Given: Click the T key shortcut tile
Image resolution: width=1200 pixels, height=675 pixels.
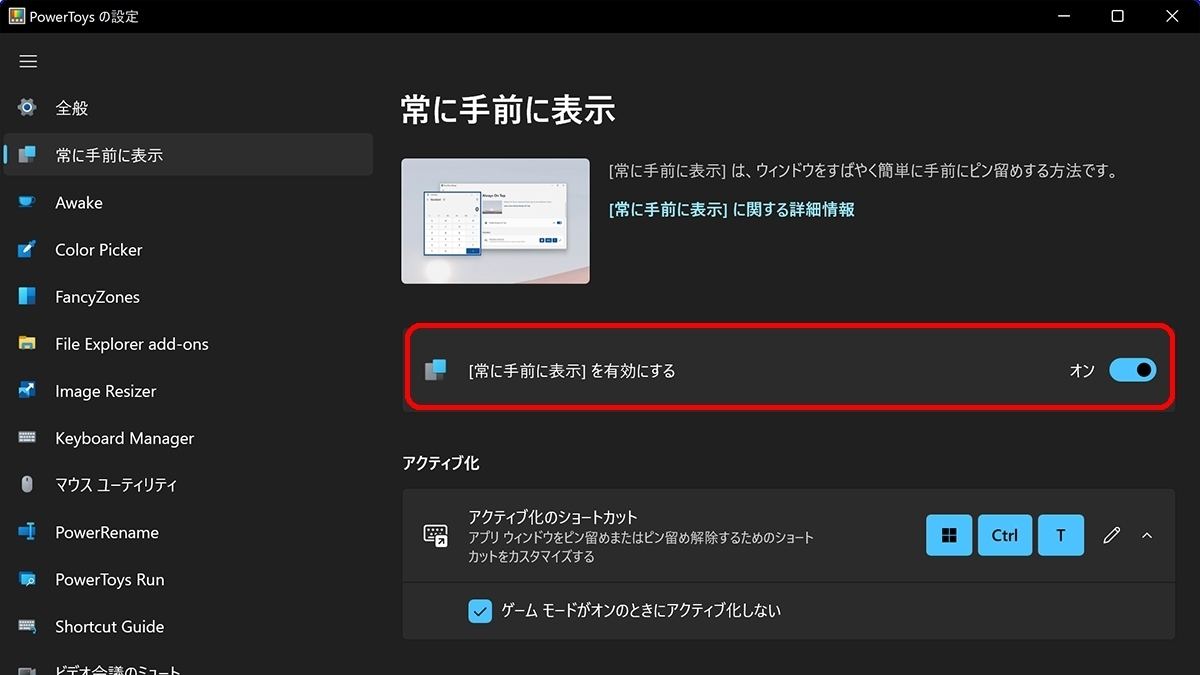Looking at the screenshot, I should click(1061, 535).
